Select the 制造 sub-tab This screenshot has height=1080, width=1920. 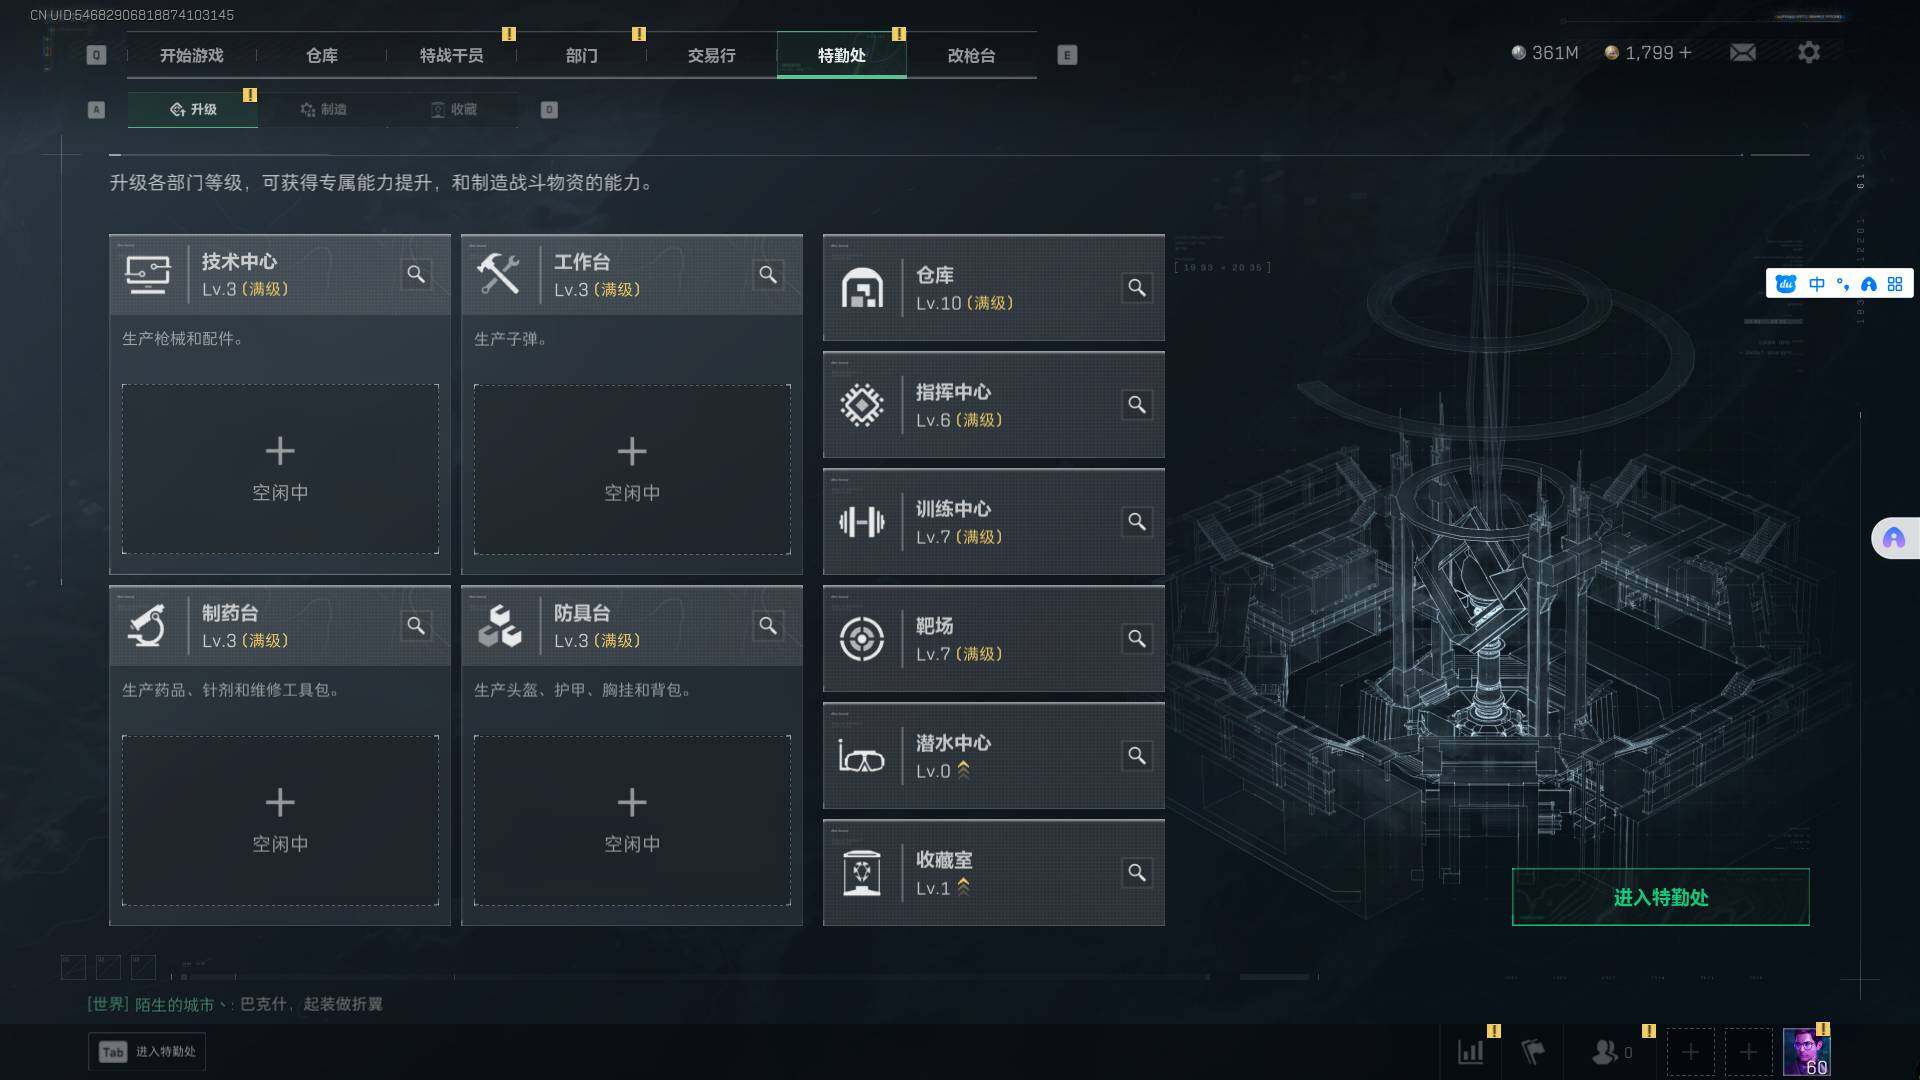pos(323,109)
